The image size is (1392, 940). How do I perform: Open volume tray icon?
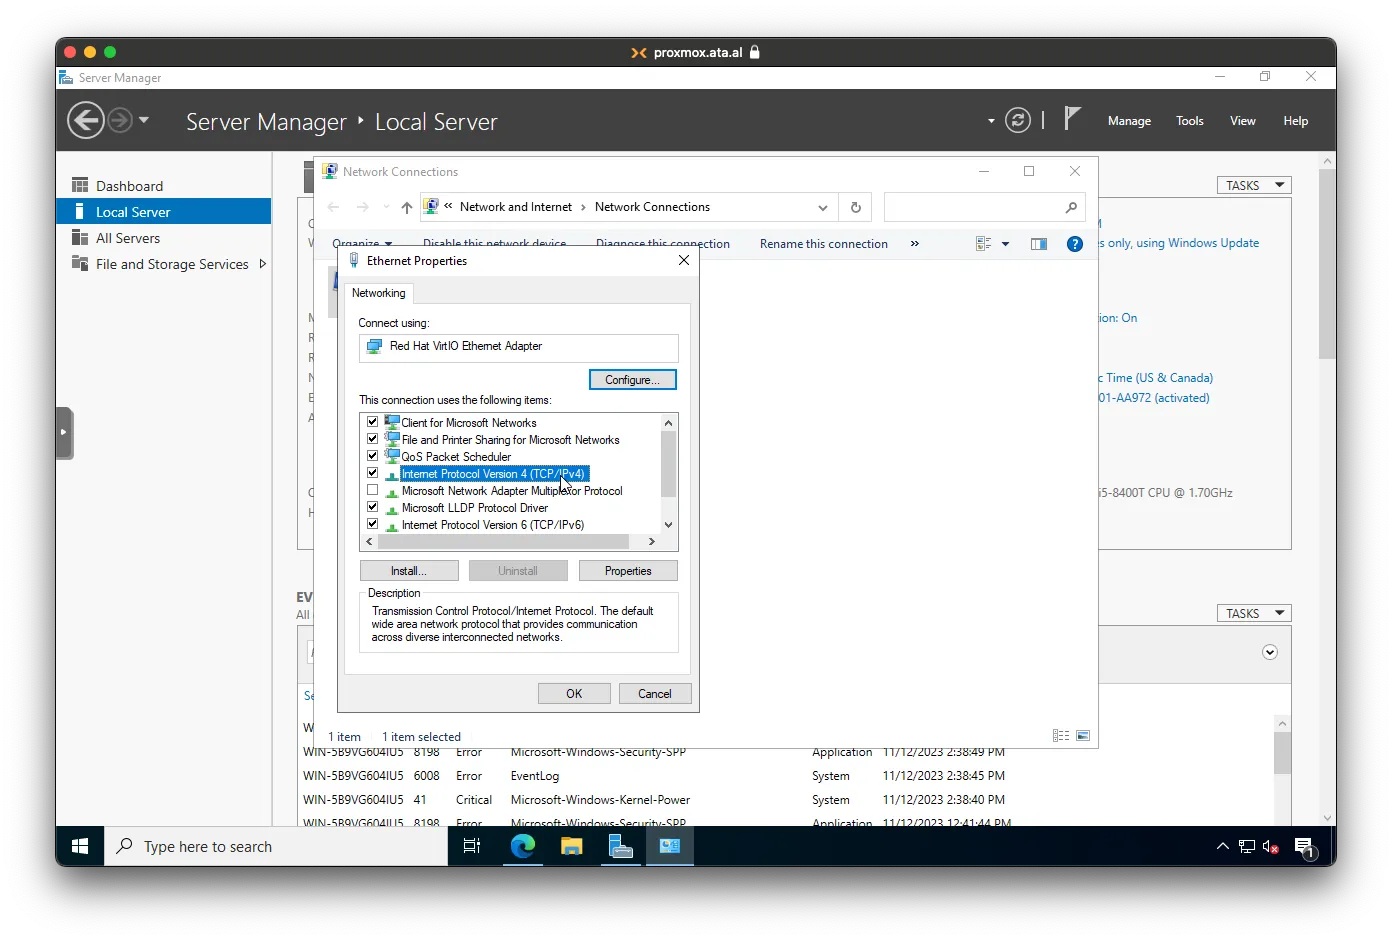(x=1270, y=846)
